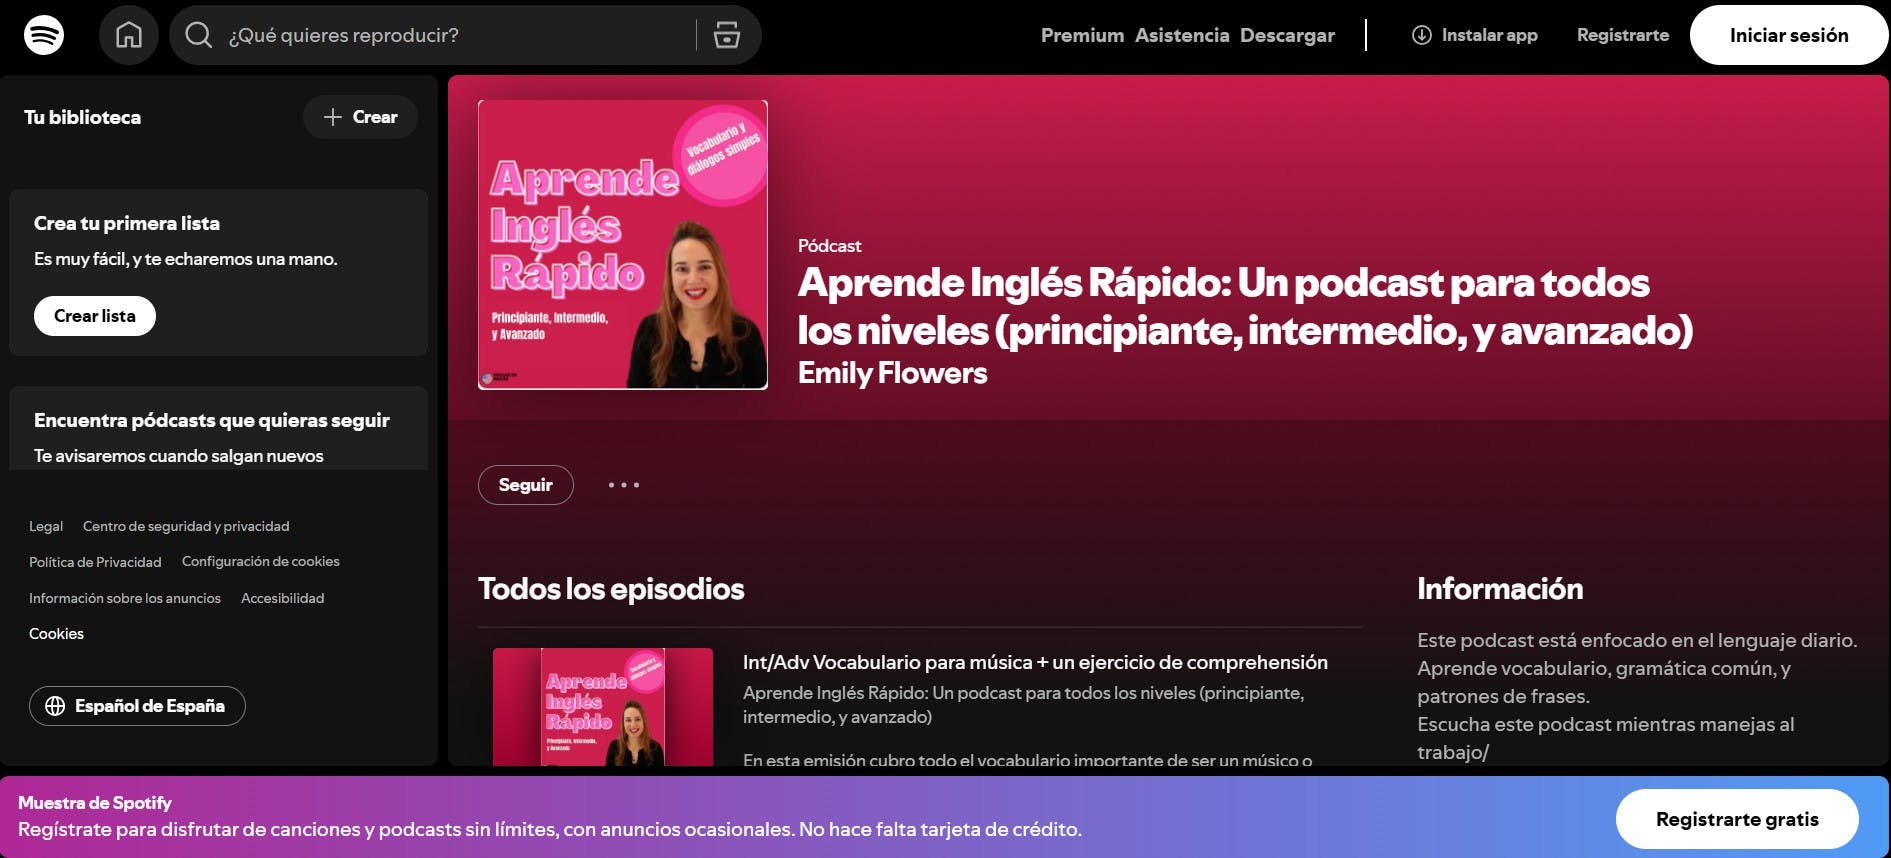Click 'Este podcast está enfocado en el lenguaje diario.'
The image size is (1891, 858).
1637,640
